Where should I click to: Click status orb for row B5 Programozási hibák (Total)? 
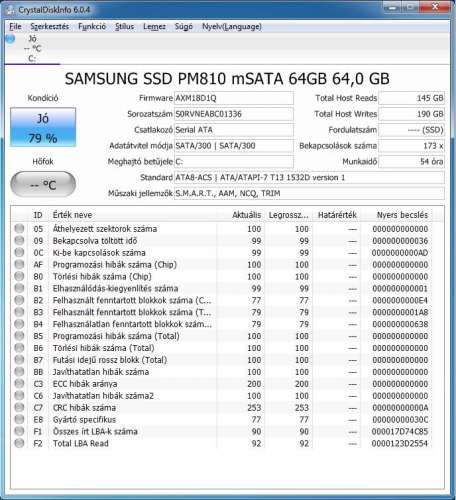tap(19, 336)
